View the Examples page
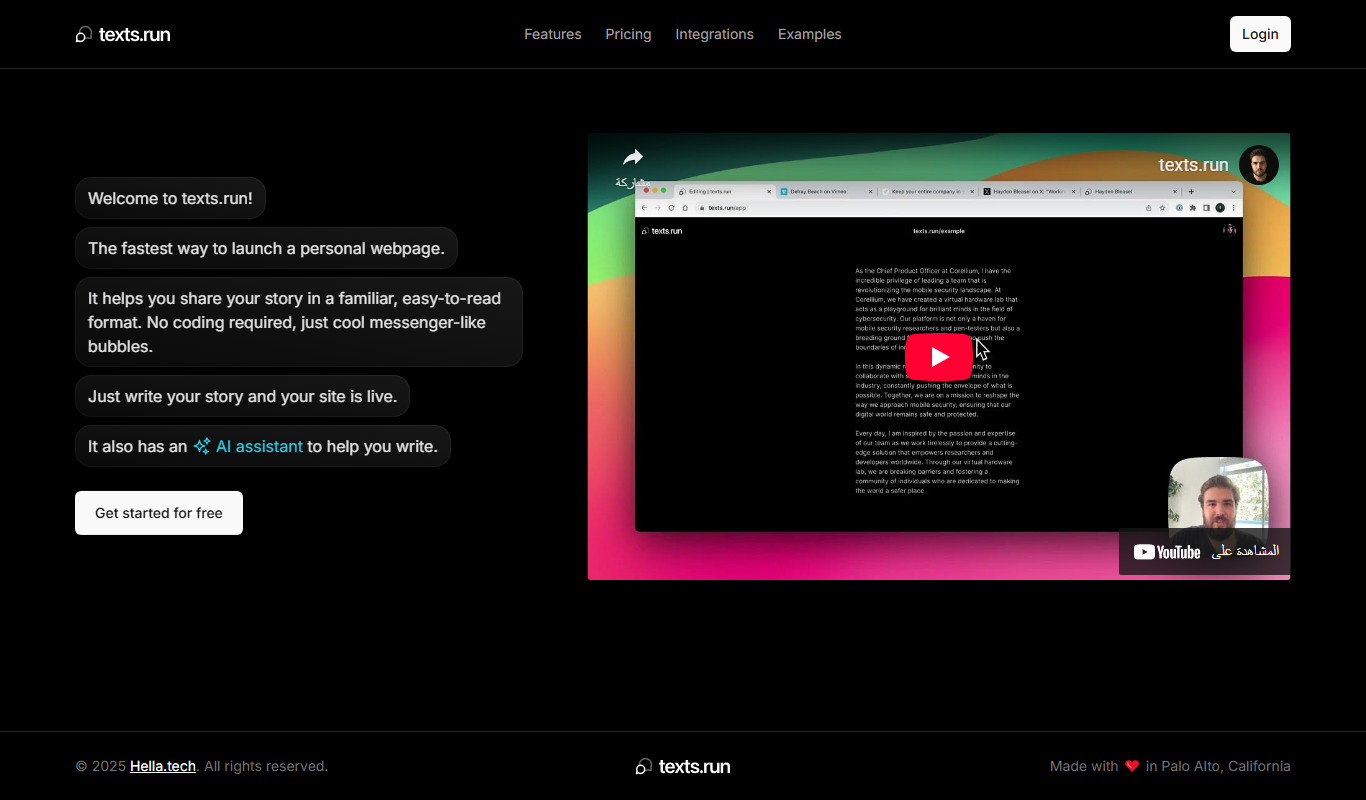This screenshot has height=800, width=1366. coord(810,34)
